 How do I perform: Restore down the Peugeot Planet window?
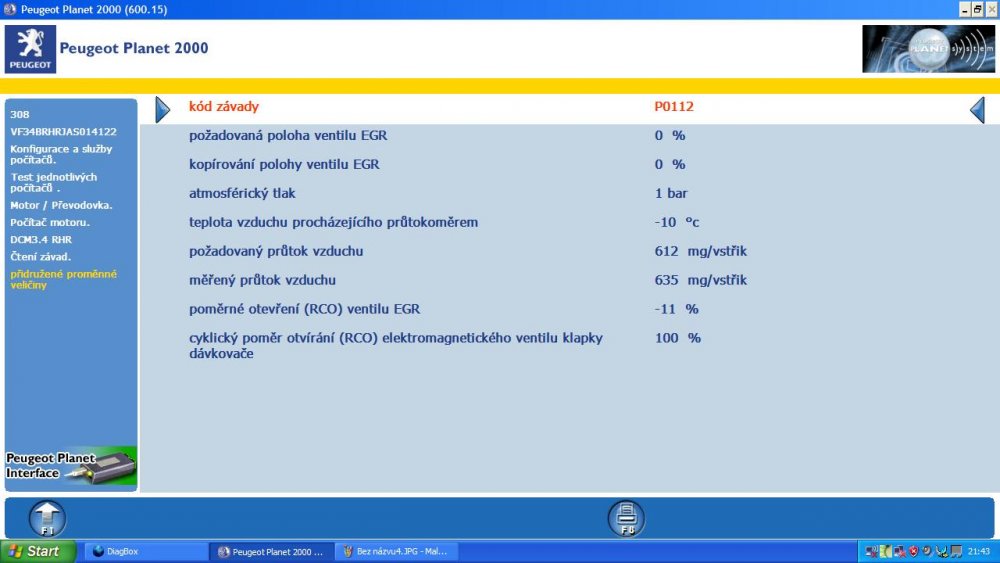[978, 10]
